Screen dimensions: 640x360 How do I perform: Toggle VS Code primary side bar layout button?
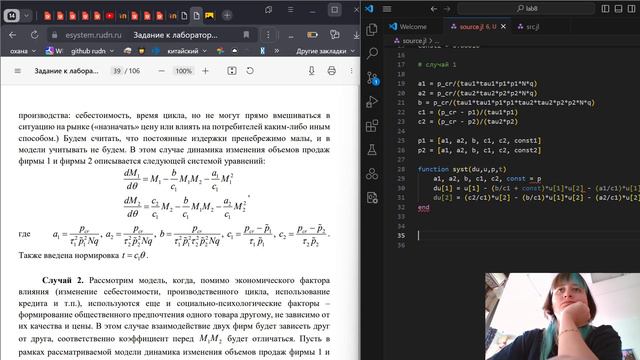[605, 9]
